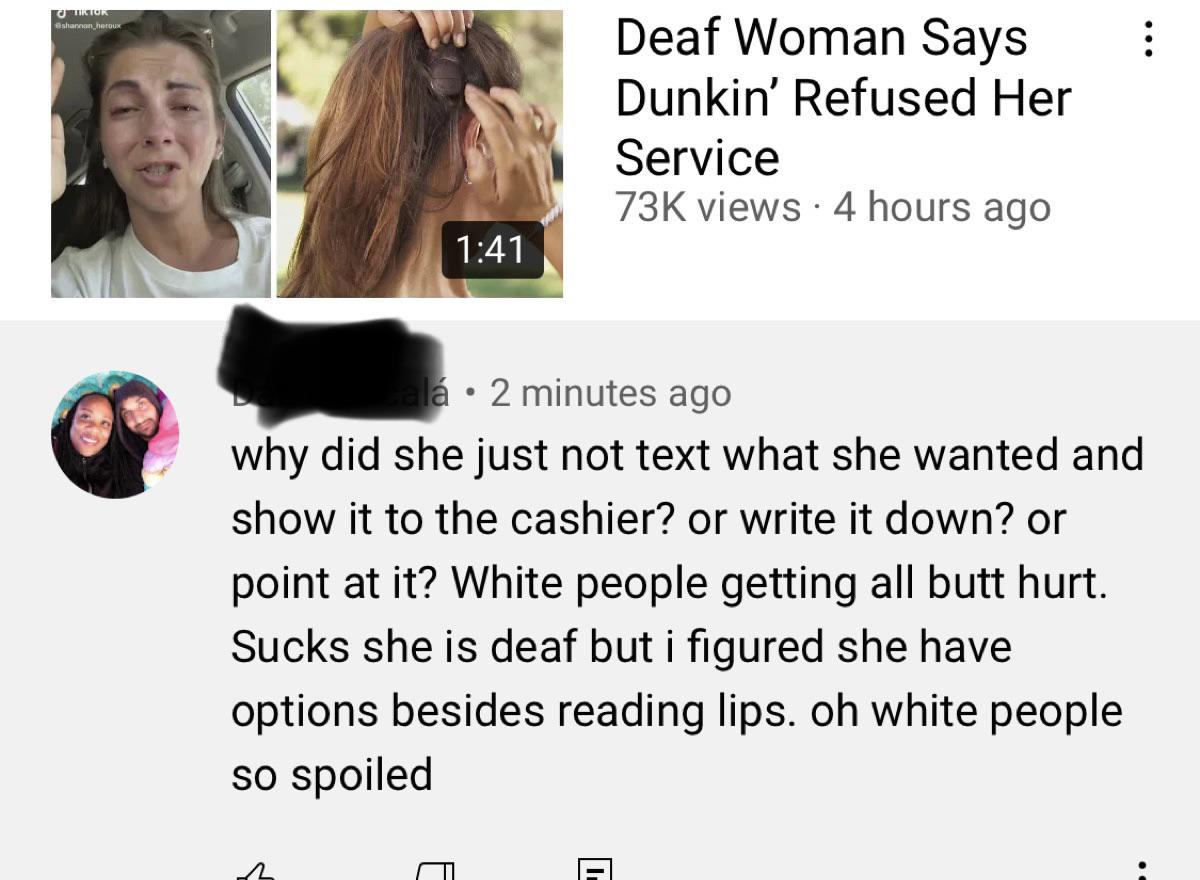Open the video titled Deaf Woman Says Dunkin' Refused Her Service
Image resolution: width=1200 pixels, height=880 pixels.
click(843, 98)
